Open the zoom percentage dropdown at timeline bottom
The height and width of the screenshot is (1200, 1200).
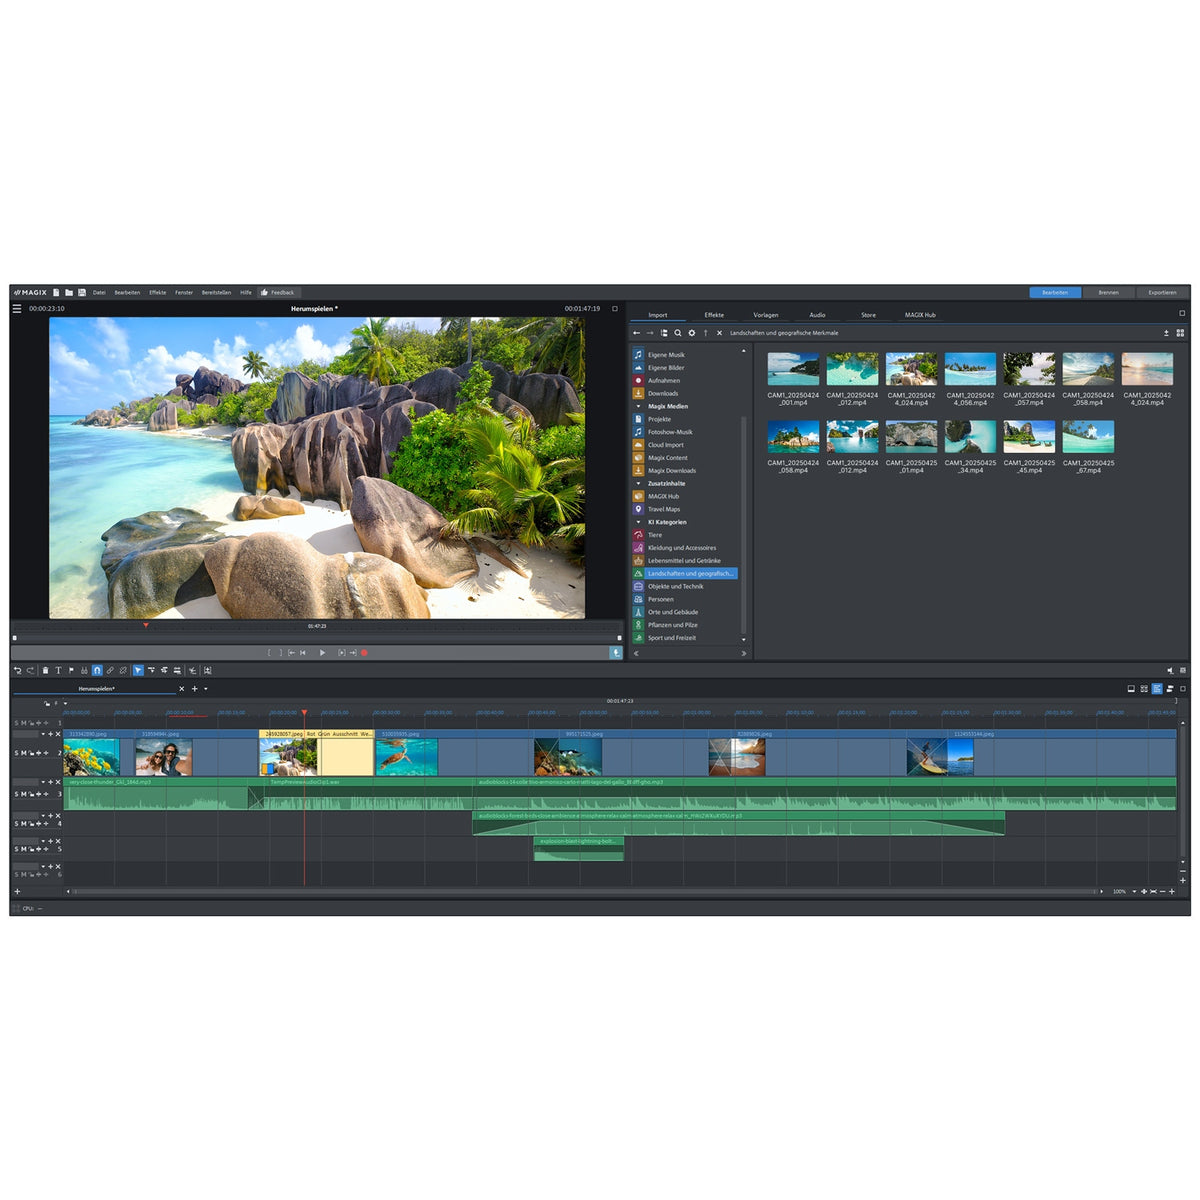1134,891
